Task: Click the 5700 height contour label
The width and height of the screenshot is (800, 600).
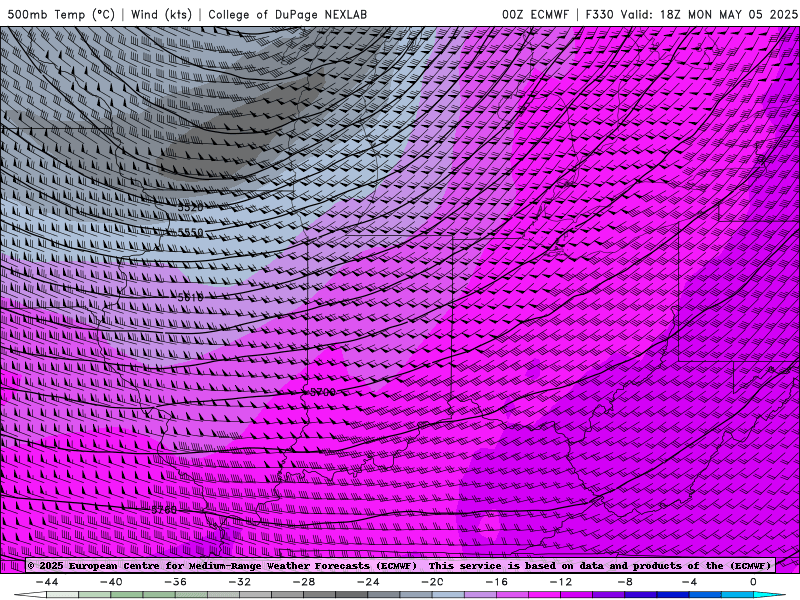Action: pos(323,392)
